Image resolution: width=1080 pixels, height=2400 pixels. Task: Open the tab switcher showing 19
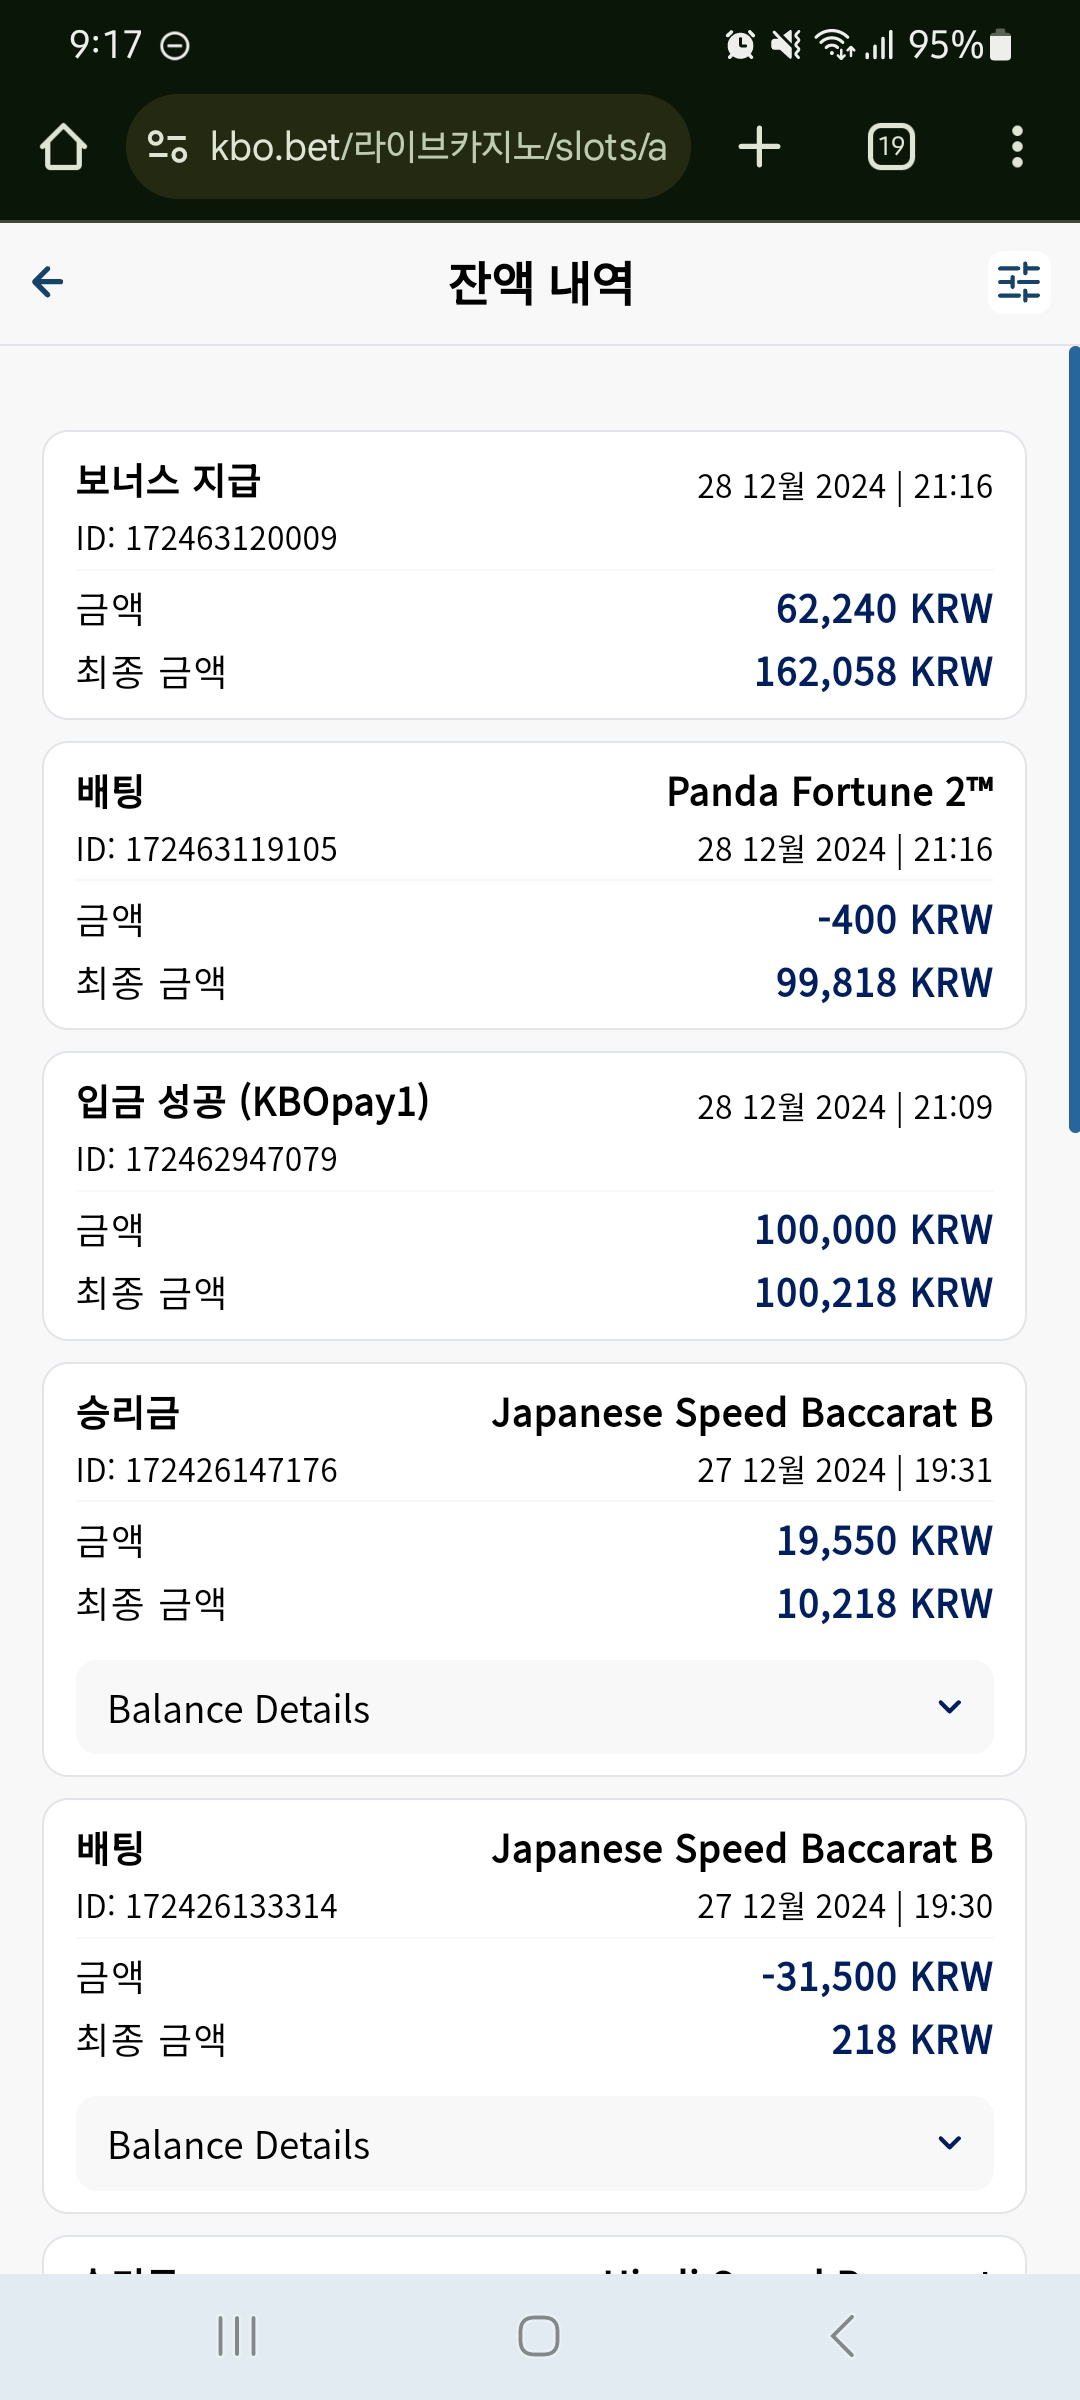click(x=891, y=147)
